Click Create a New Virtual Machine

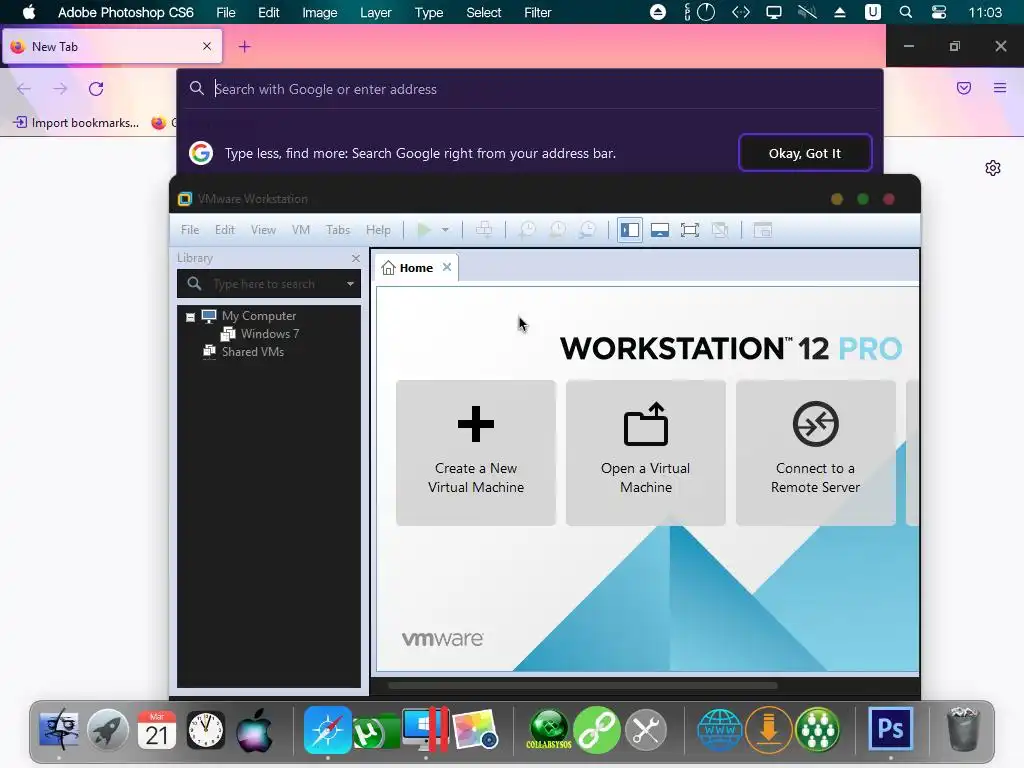click(476, 453)
